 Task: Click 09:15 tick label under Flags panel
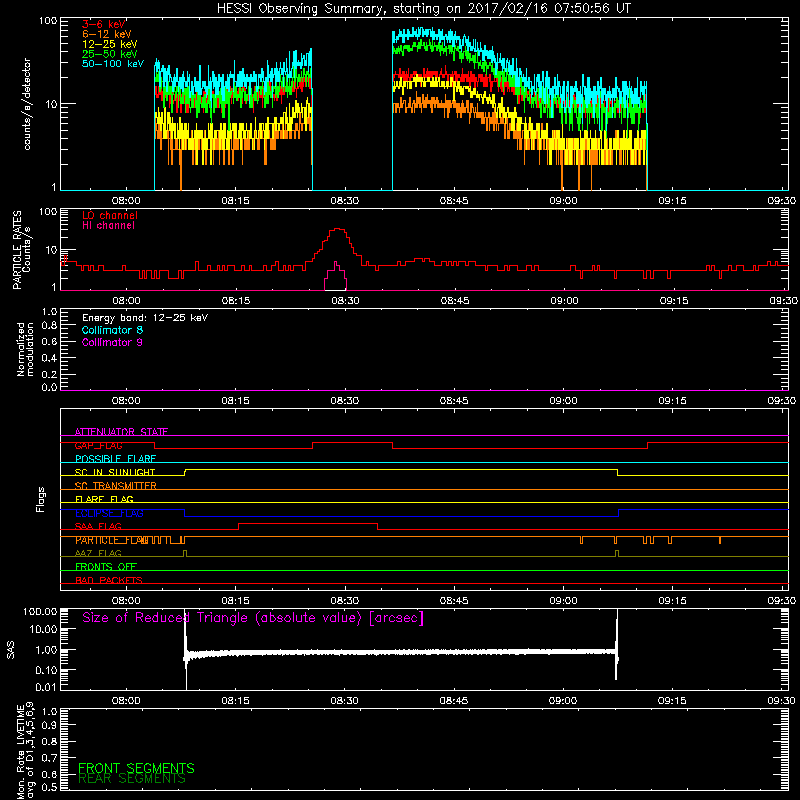(672, 601)
